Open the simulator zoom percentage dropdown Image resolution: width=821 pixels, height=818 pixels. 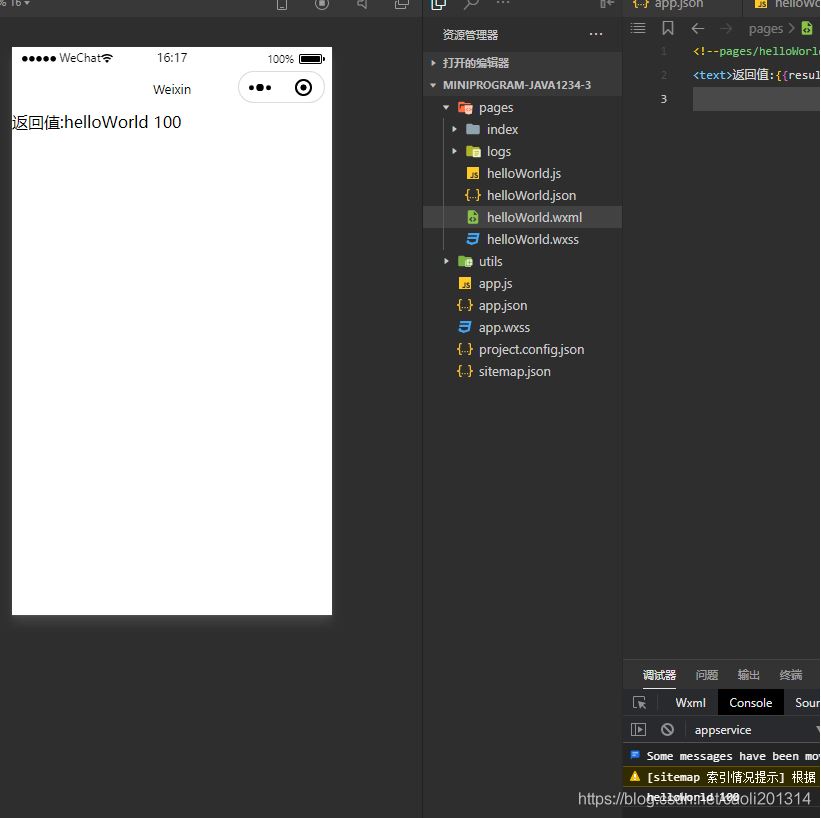click(16, 3)
